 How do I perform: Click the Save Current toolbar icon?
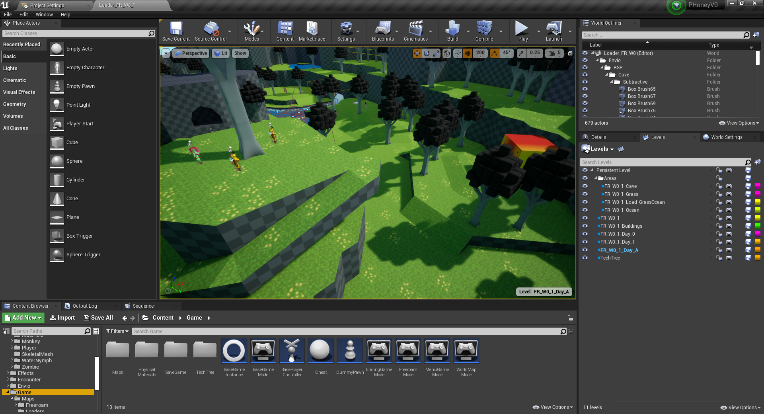(x=175, y=28)
